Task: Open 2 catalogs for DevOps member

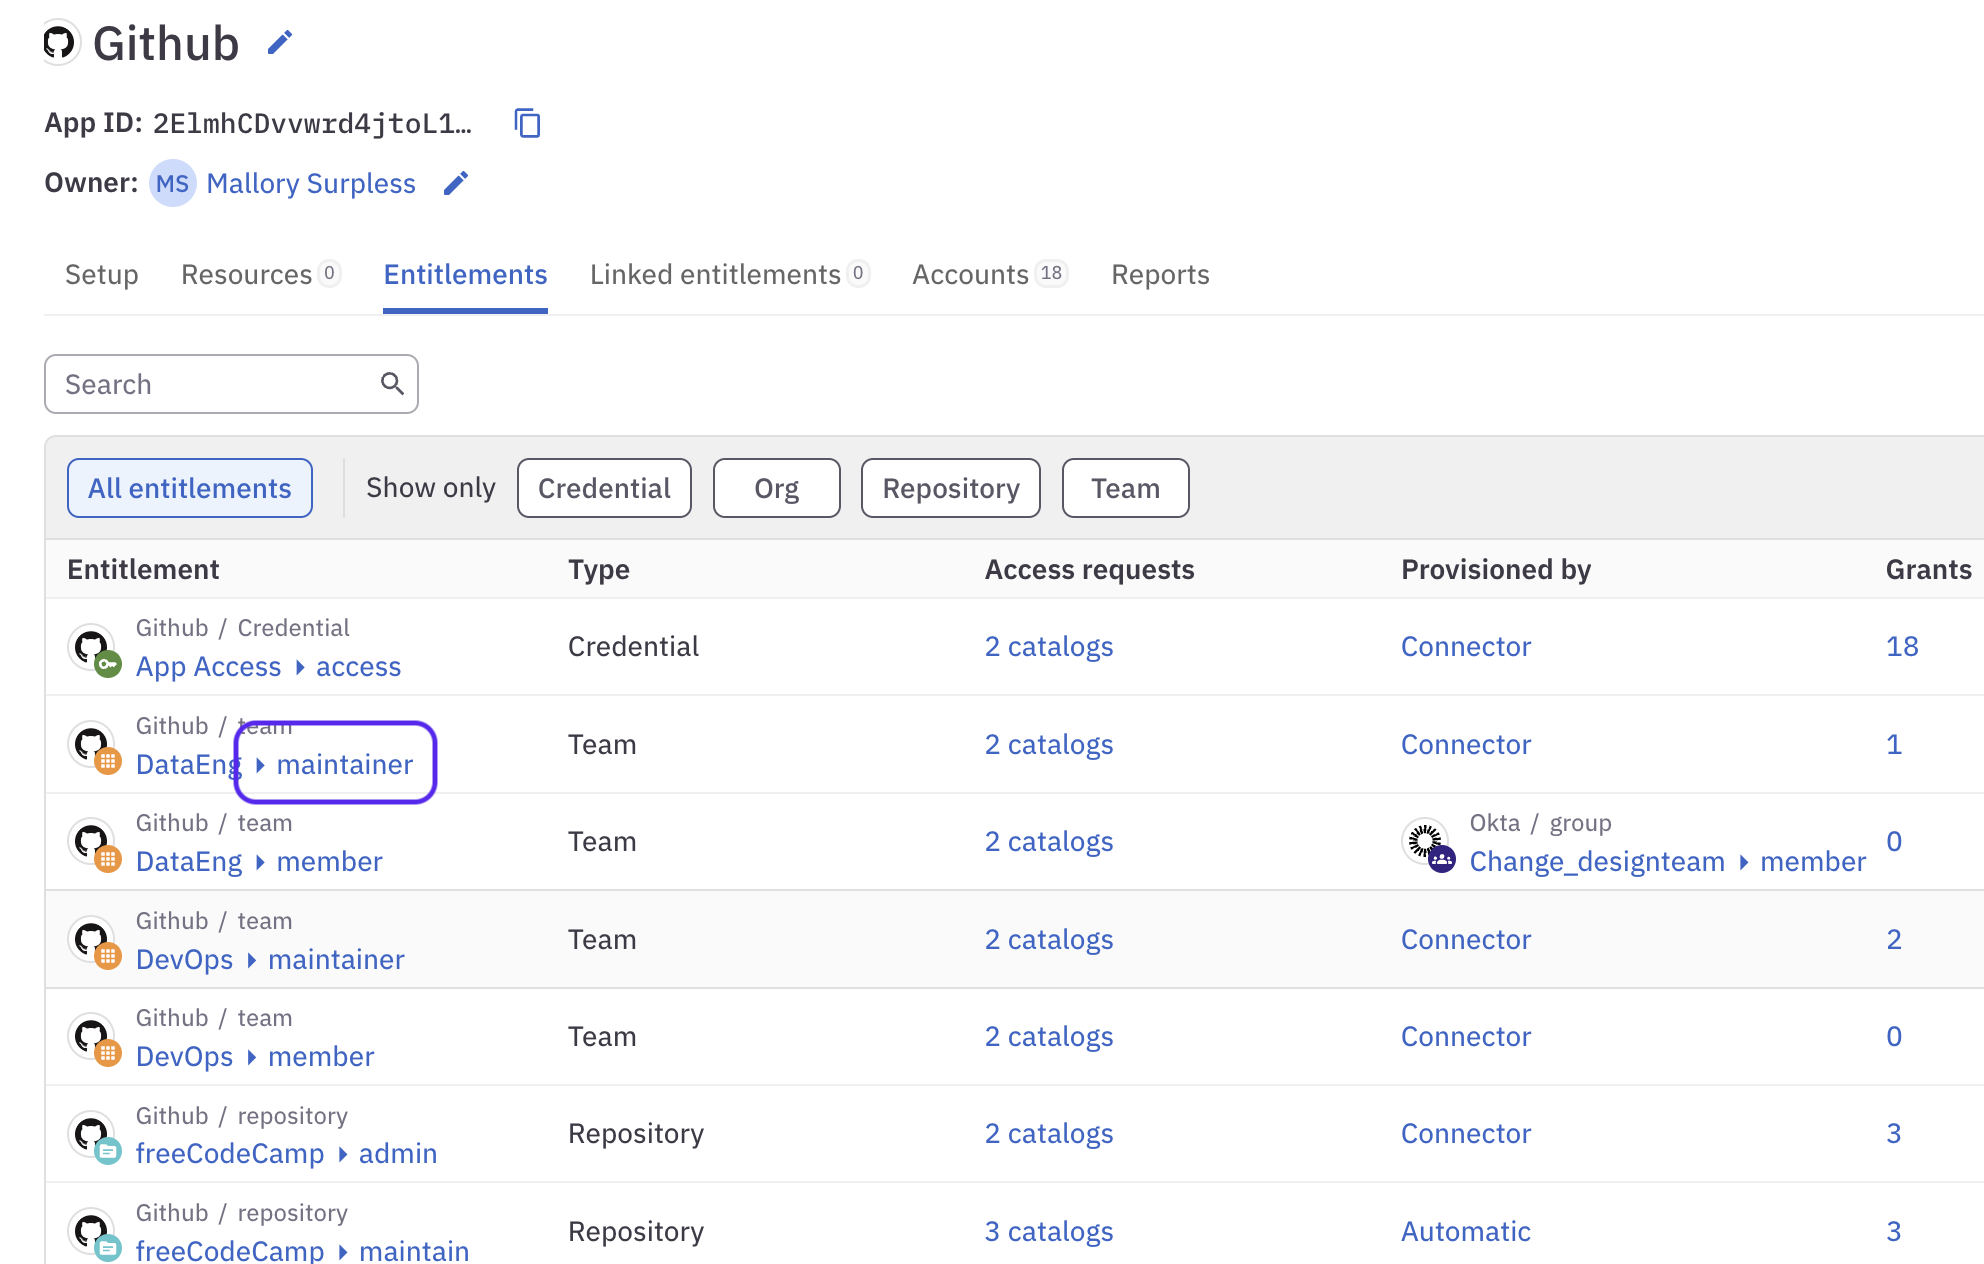Action: click(x=1048, y=1036)
